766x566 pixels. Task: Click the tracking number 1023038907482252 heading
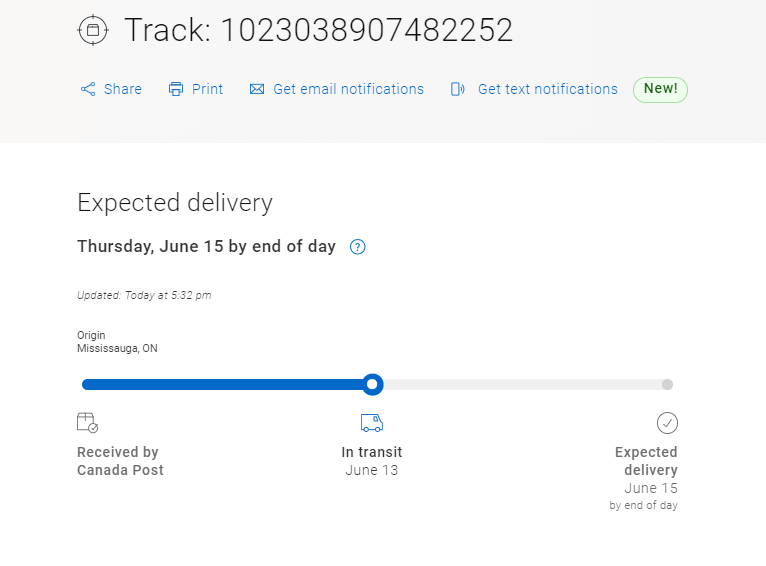pos(366,30)
